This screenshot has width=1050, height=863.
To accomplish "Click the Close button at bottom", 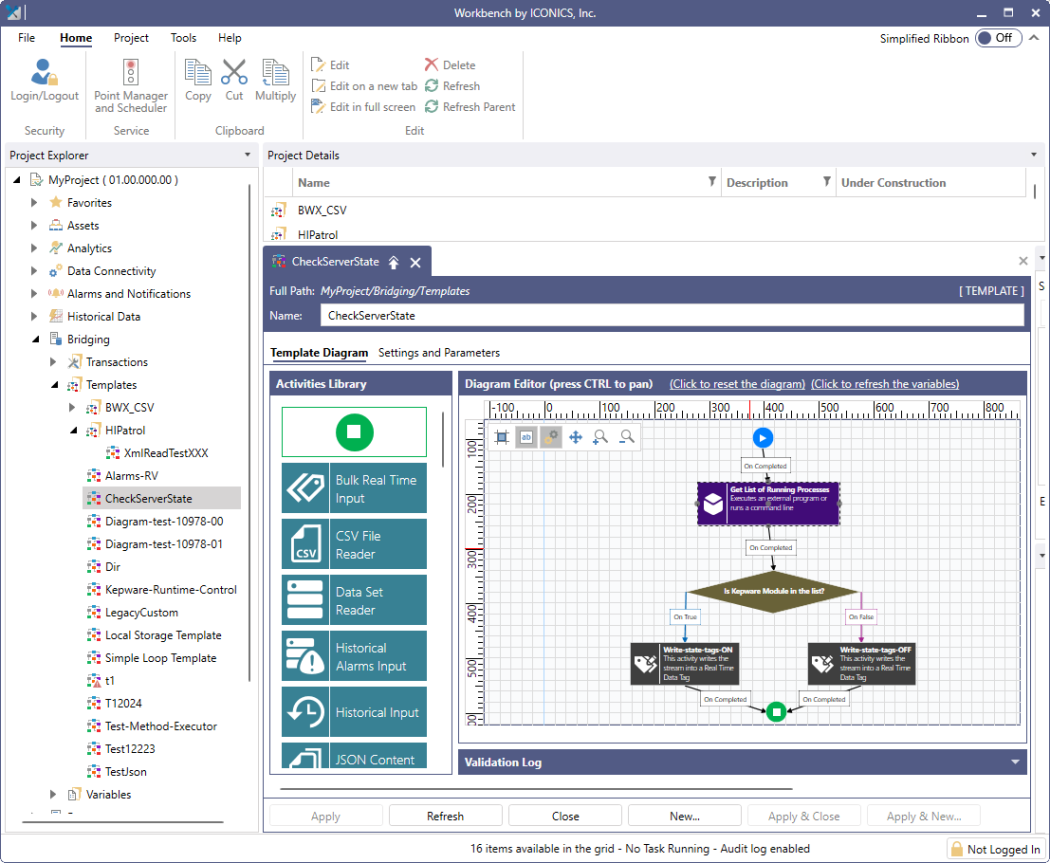I will coord(565,816).
